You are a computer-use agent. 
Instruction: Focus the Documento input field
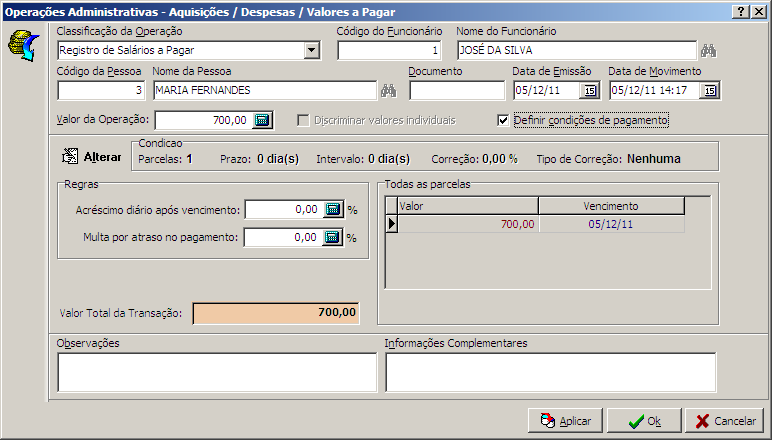tap(456, 91)
